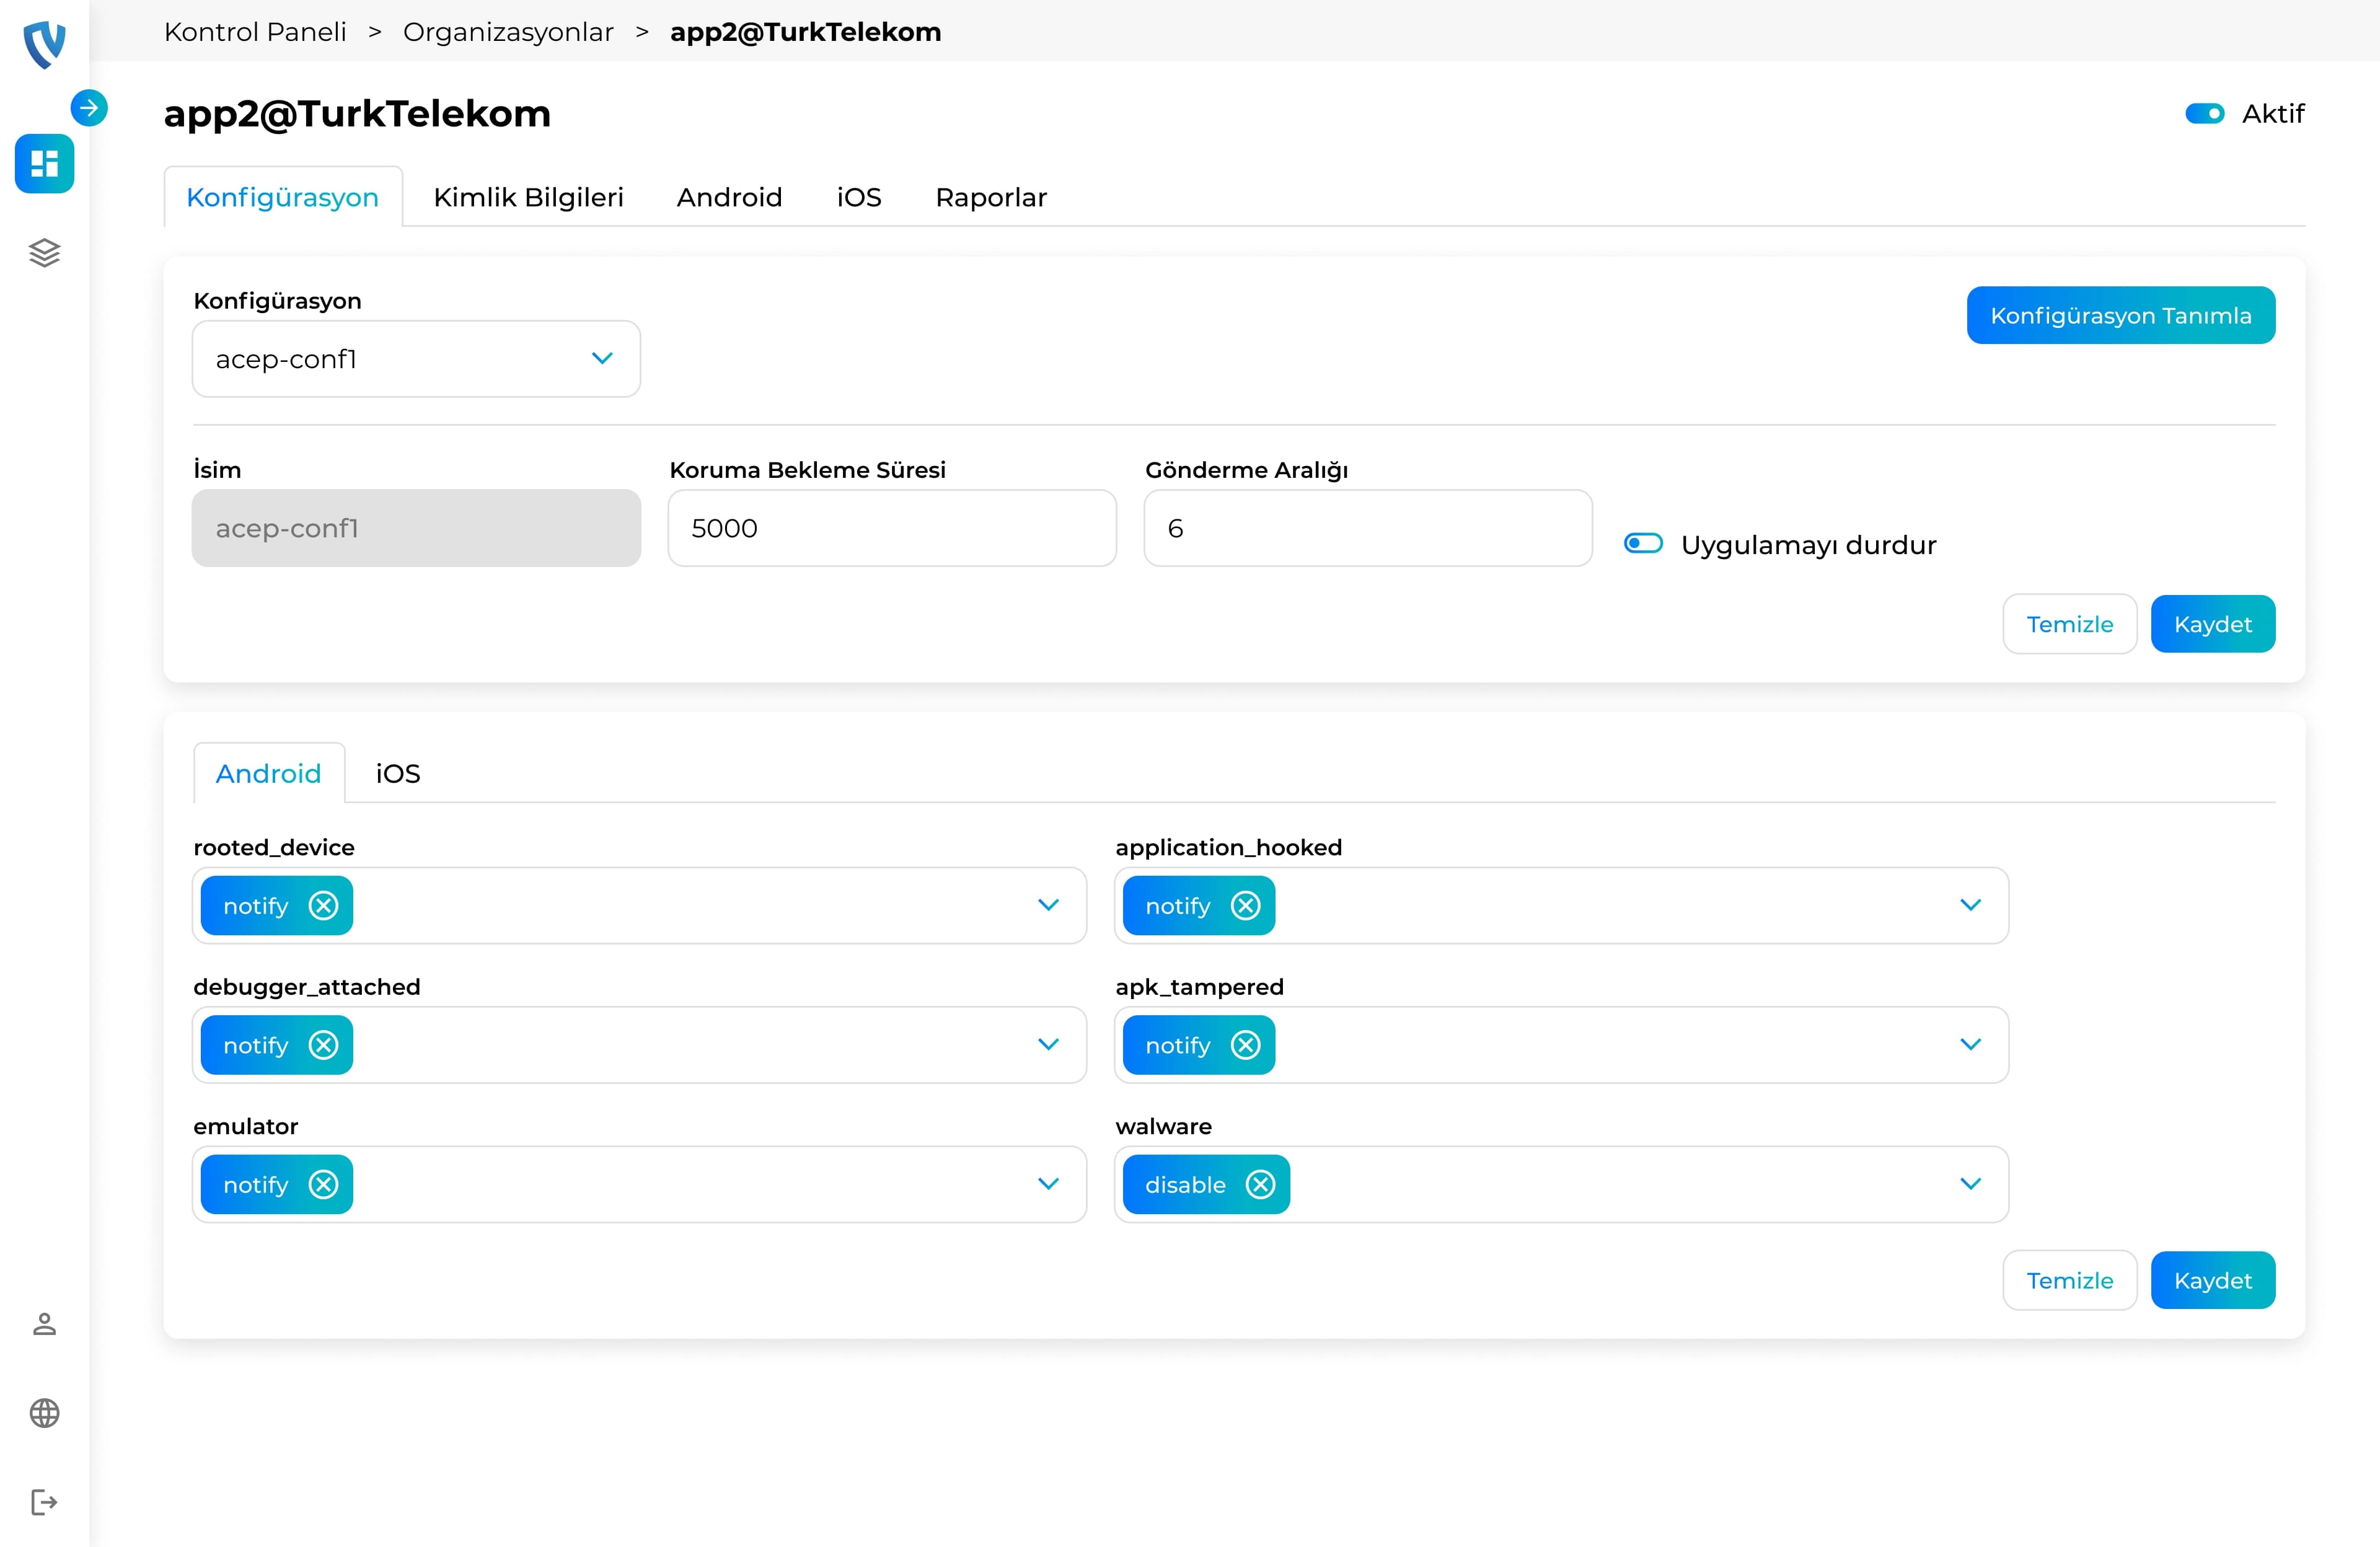Switch to the Kimlik Bilgileri tab
This screenshot has width=2380, height=1547.
click(x=528, y=197)
